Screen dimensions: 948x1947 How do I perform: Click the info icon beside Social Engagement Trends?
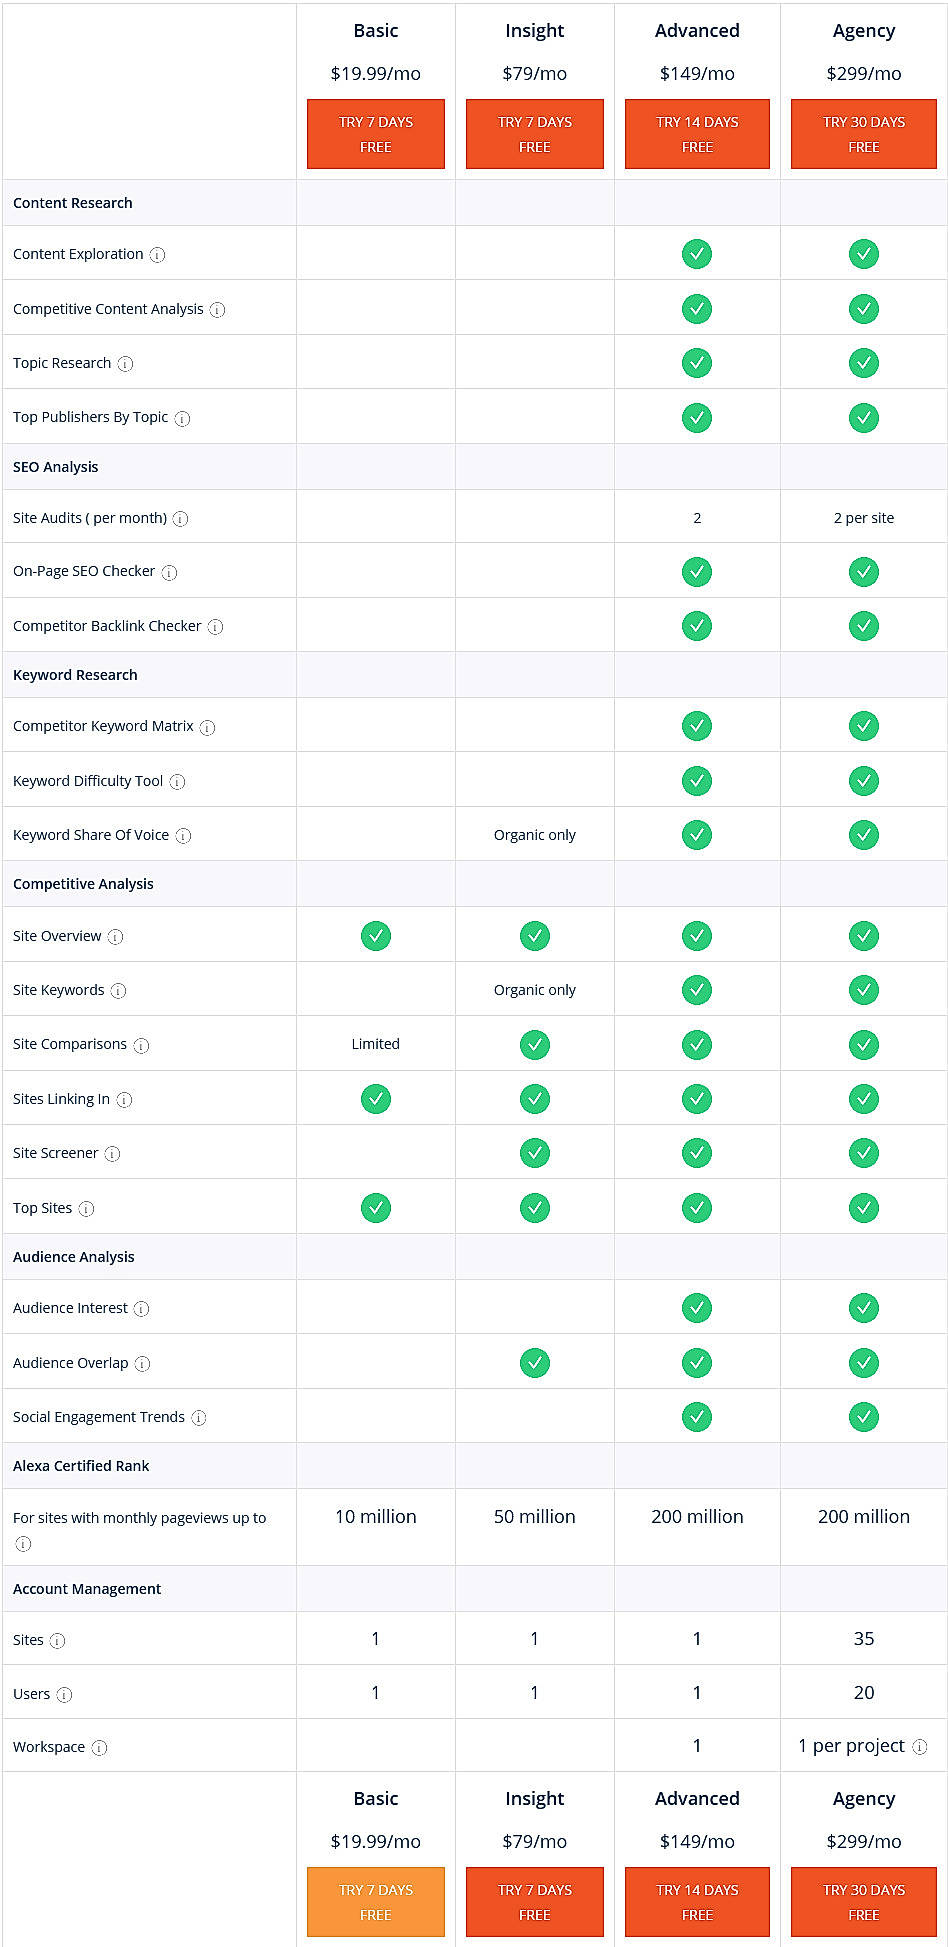click(198, 1417)
